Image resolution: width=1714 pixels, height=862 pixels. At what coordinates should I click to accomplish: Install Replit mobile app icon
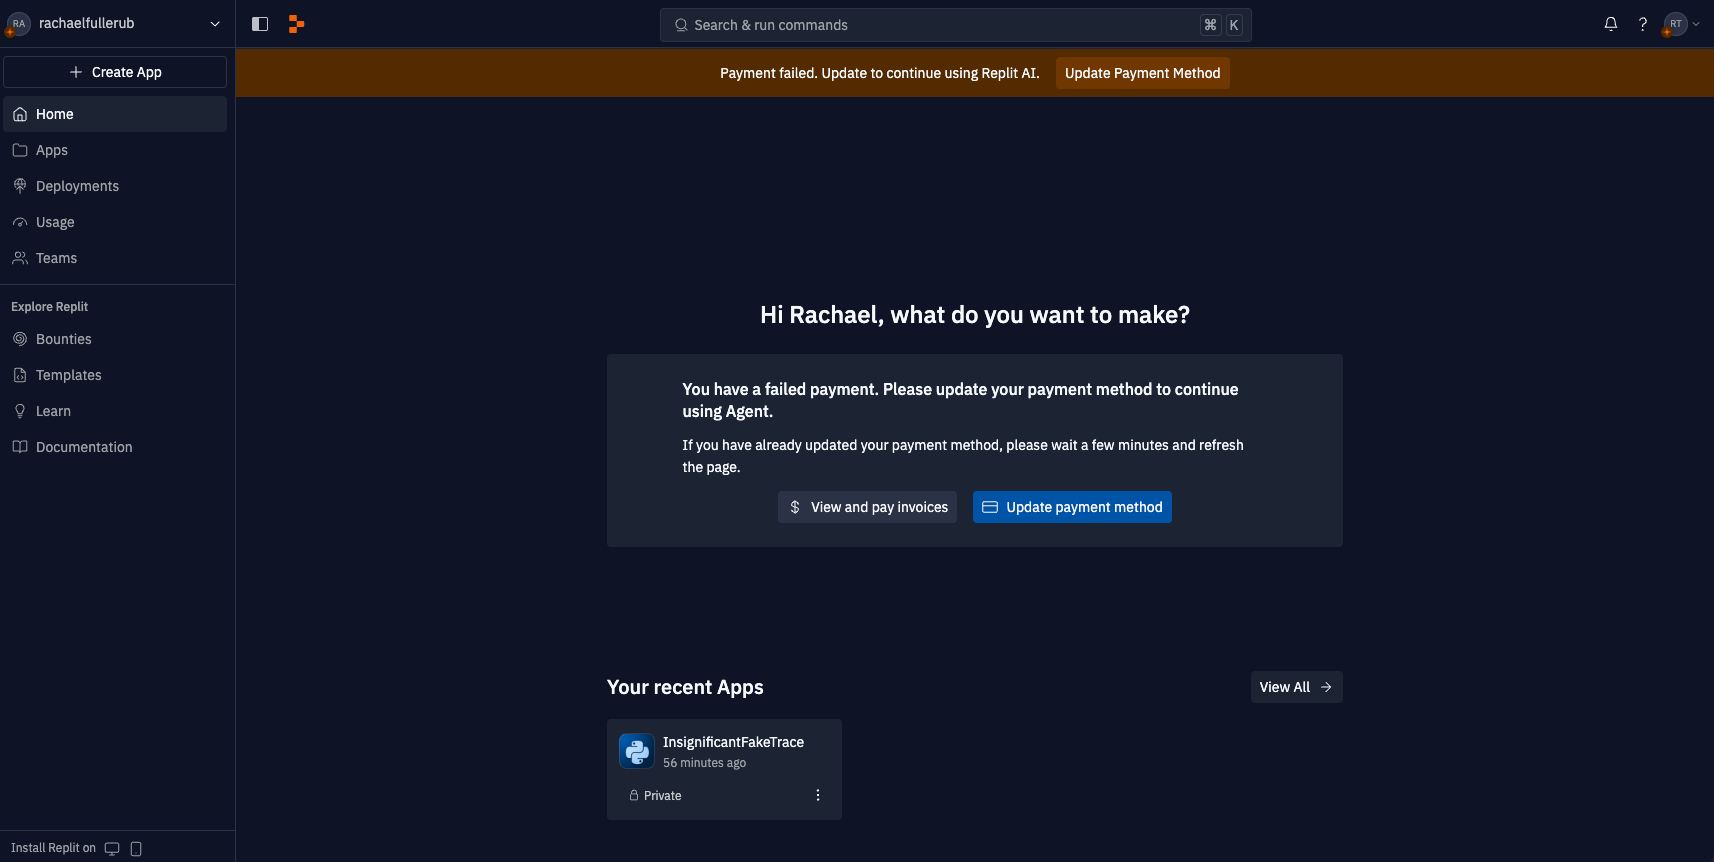(136, 848)
